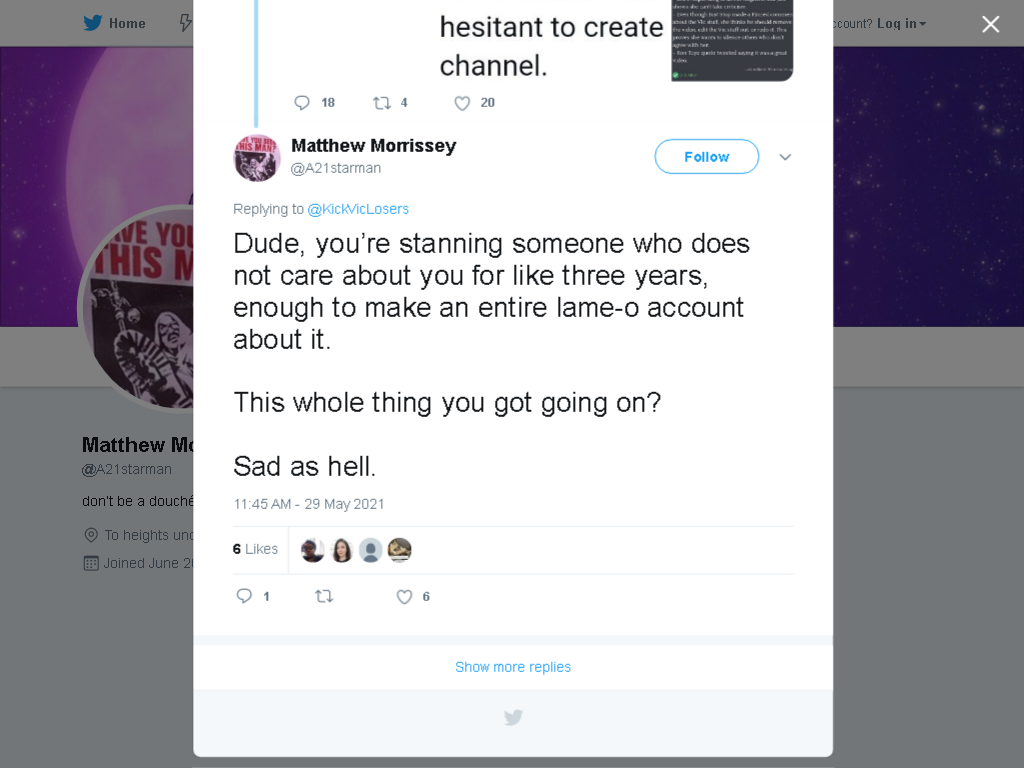View the 6 Likes list

click(x=255, y=549)
